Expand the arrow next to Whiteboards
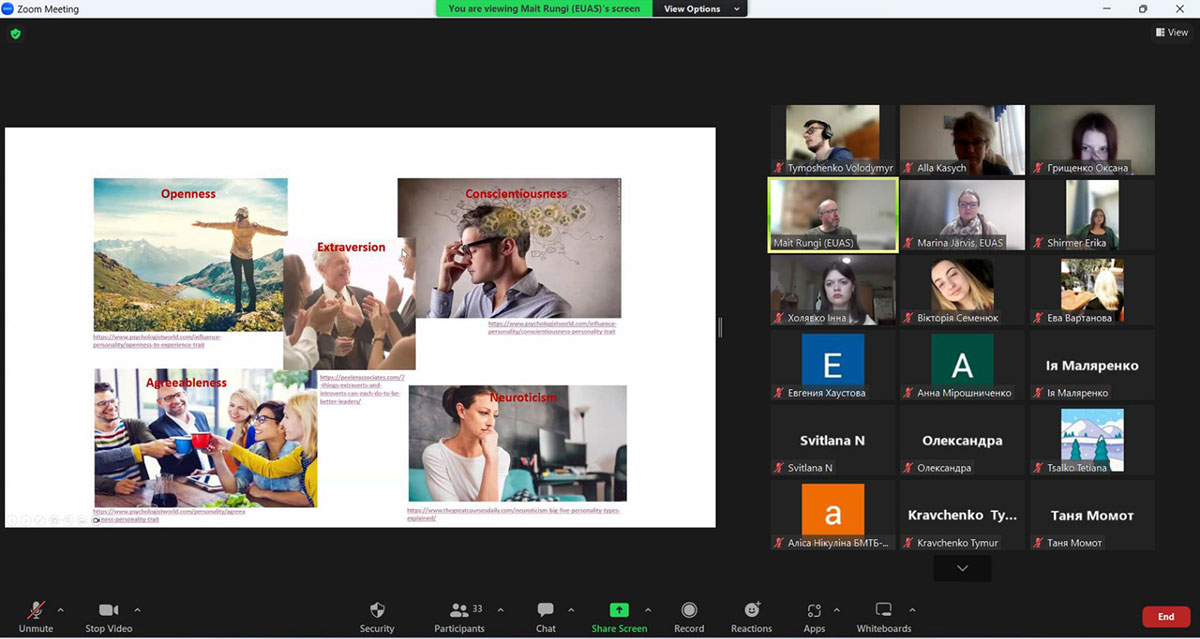 click(911, 609)
